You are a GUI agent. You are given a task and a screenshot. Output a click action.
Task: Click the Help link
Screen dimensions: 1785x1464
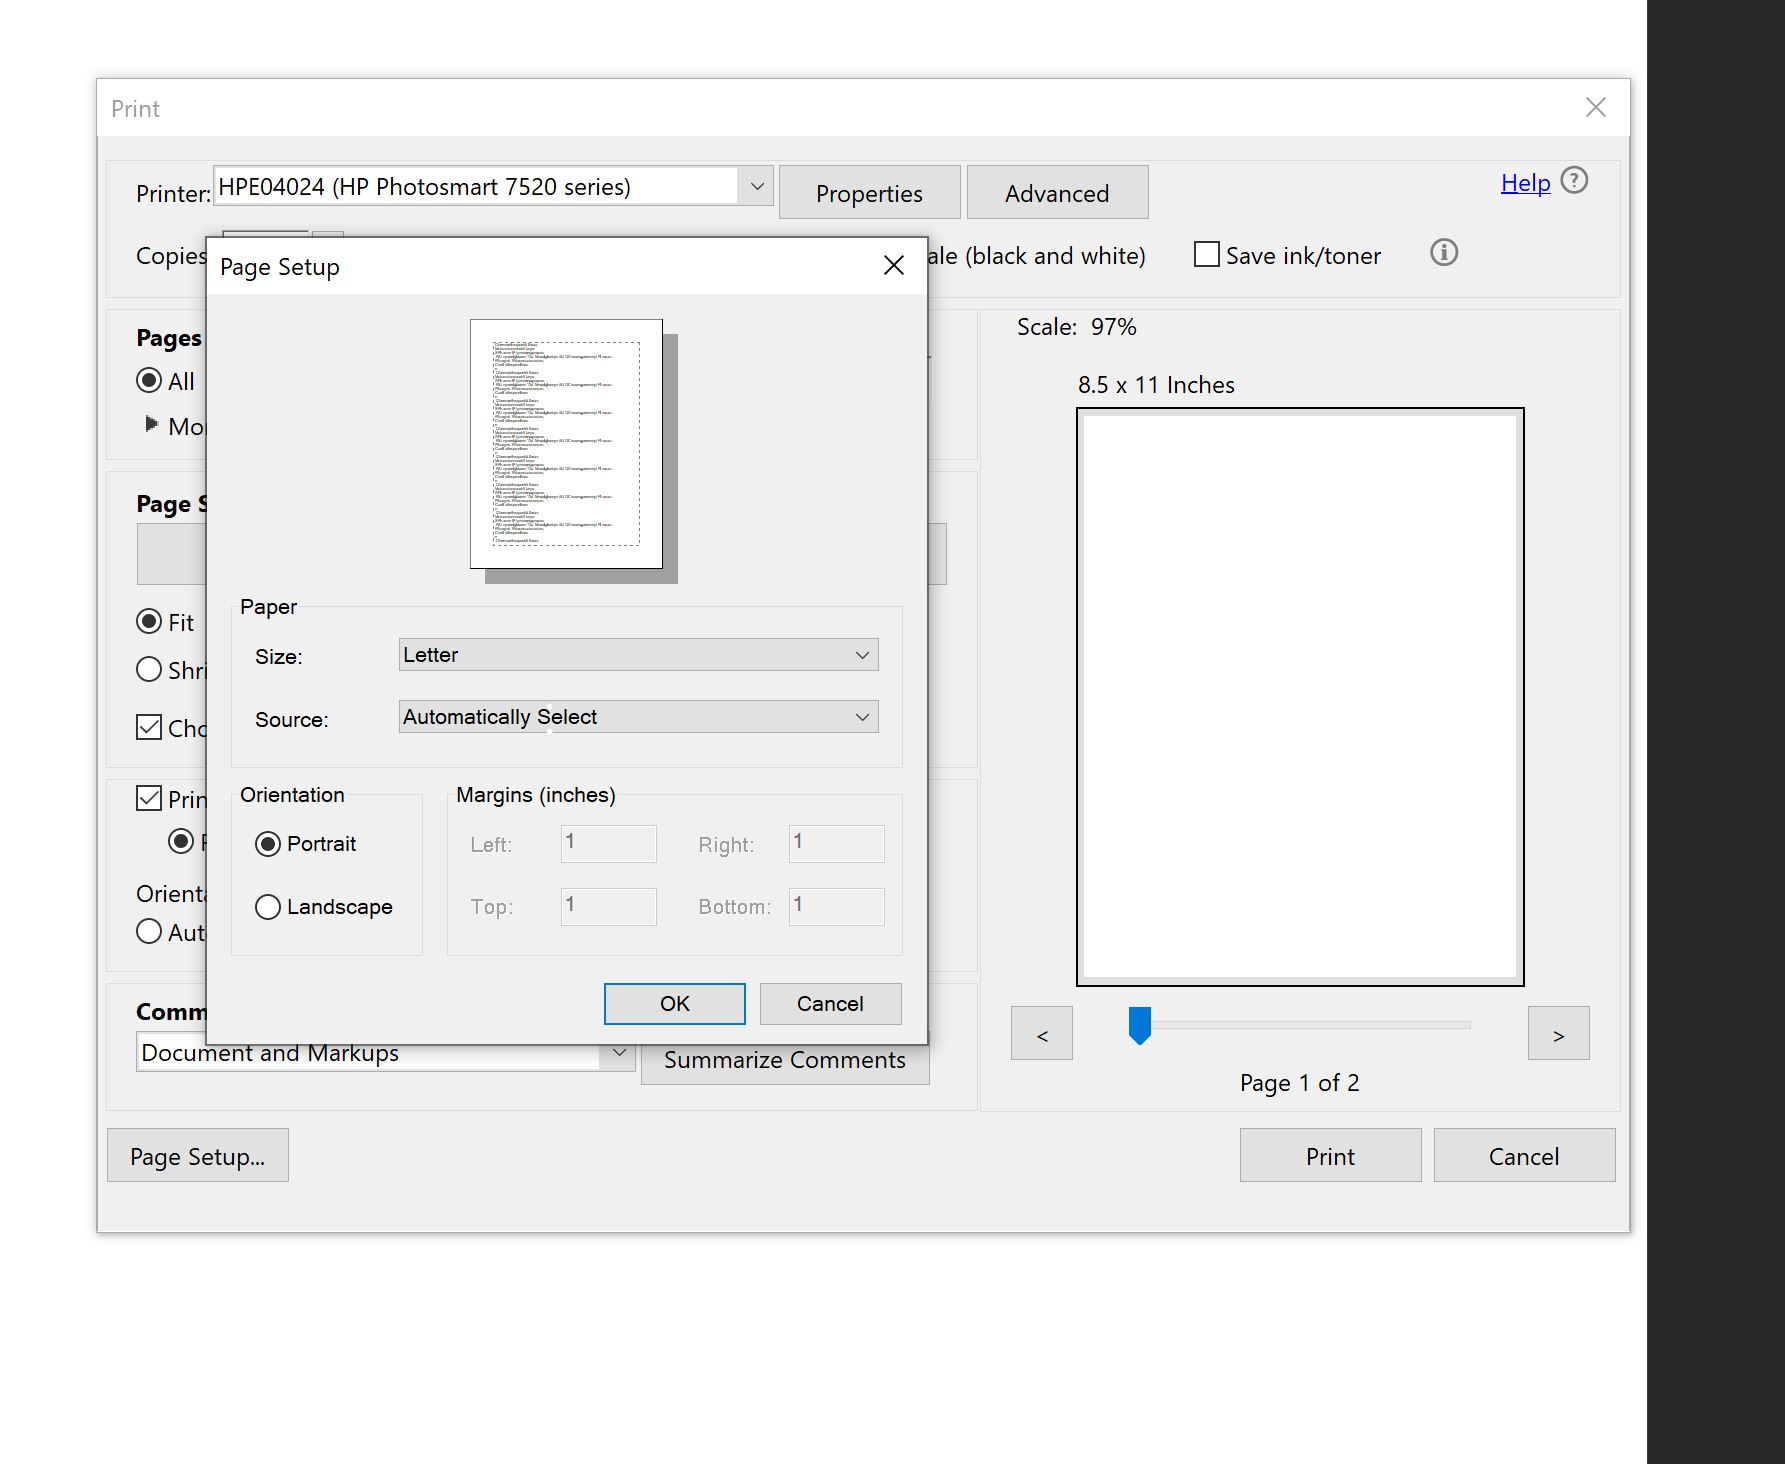pyautogui.click(x=1522, y=183)
